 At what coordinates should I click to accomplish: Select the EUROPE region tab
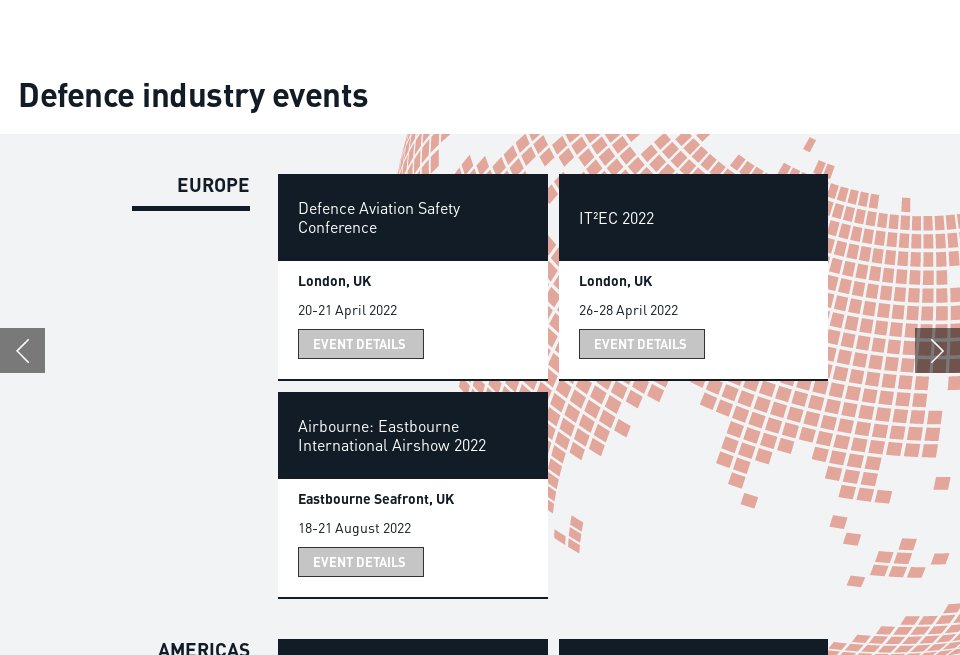pyautogui.click(x=213, y=186)
